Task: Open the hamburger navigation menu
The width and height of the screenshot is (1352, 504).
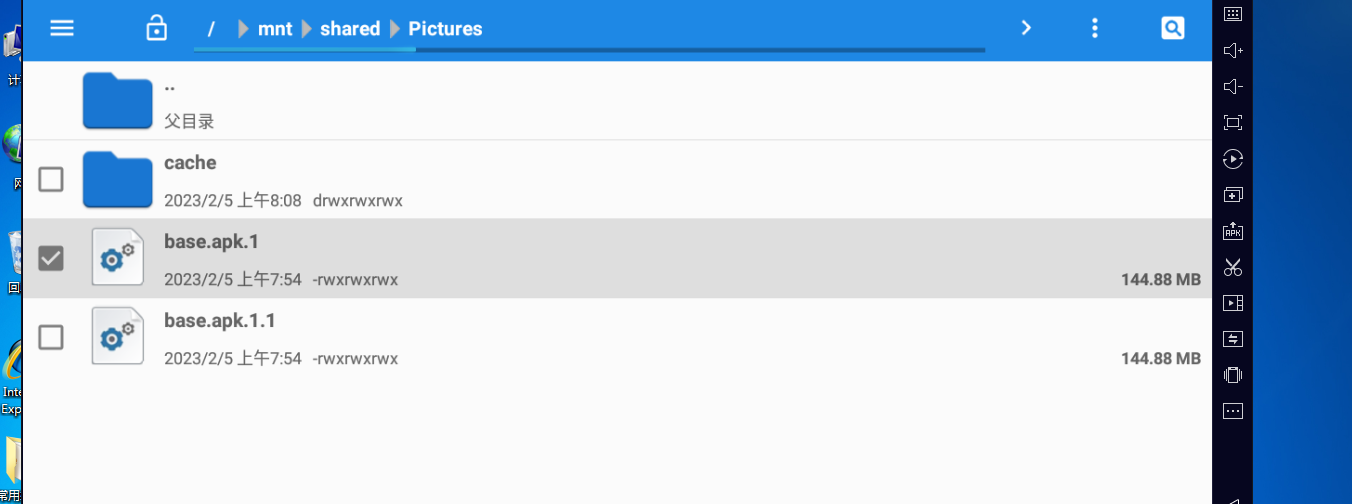Action: click(x=62, y=28)
